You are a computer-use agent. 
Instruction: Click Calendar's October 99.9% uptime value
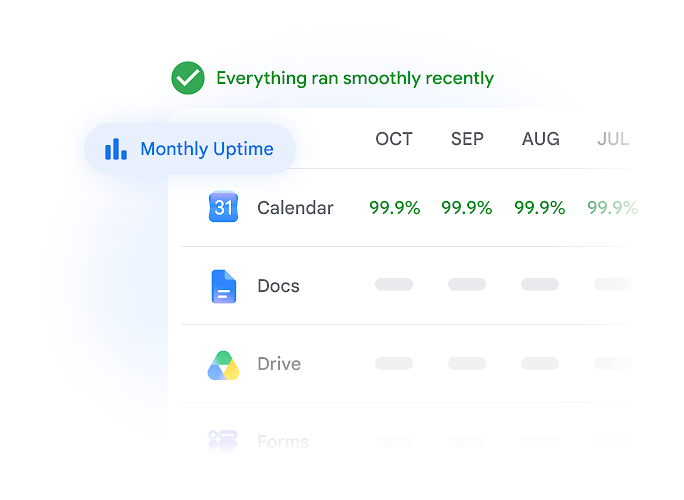395,208
